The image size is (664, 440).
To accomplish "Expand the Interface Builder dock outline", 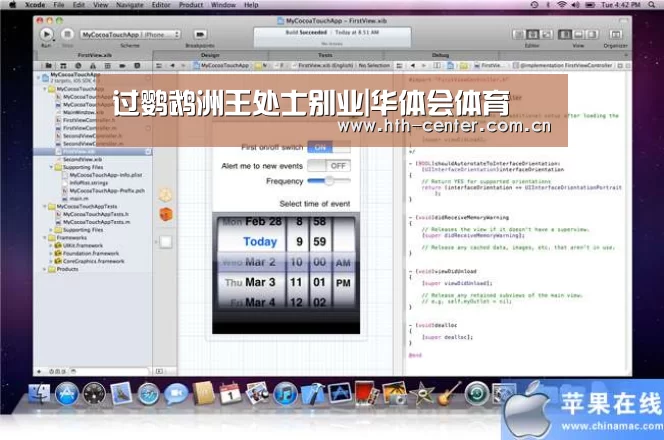I will tap(159, 371).
